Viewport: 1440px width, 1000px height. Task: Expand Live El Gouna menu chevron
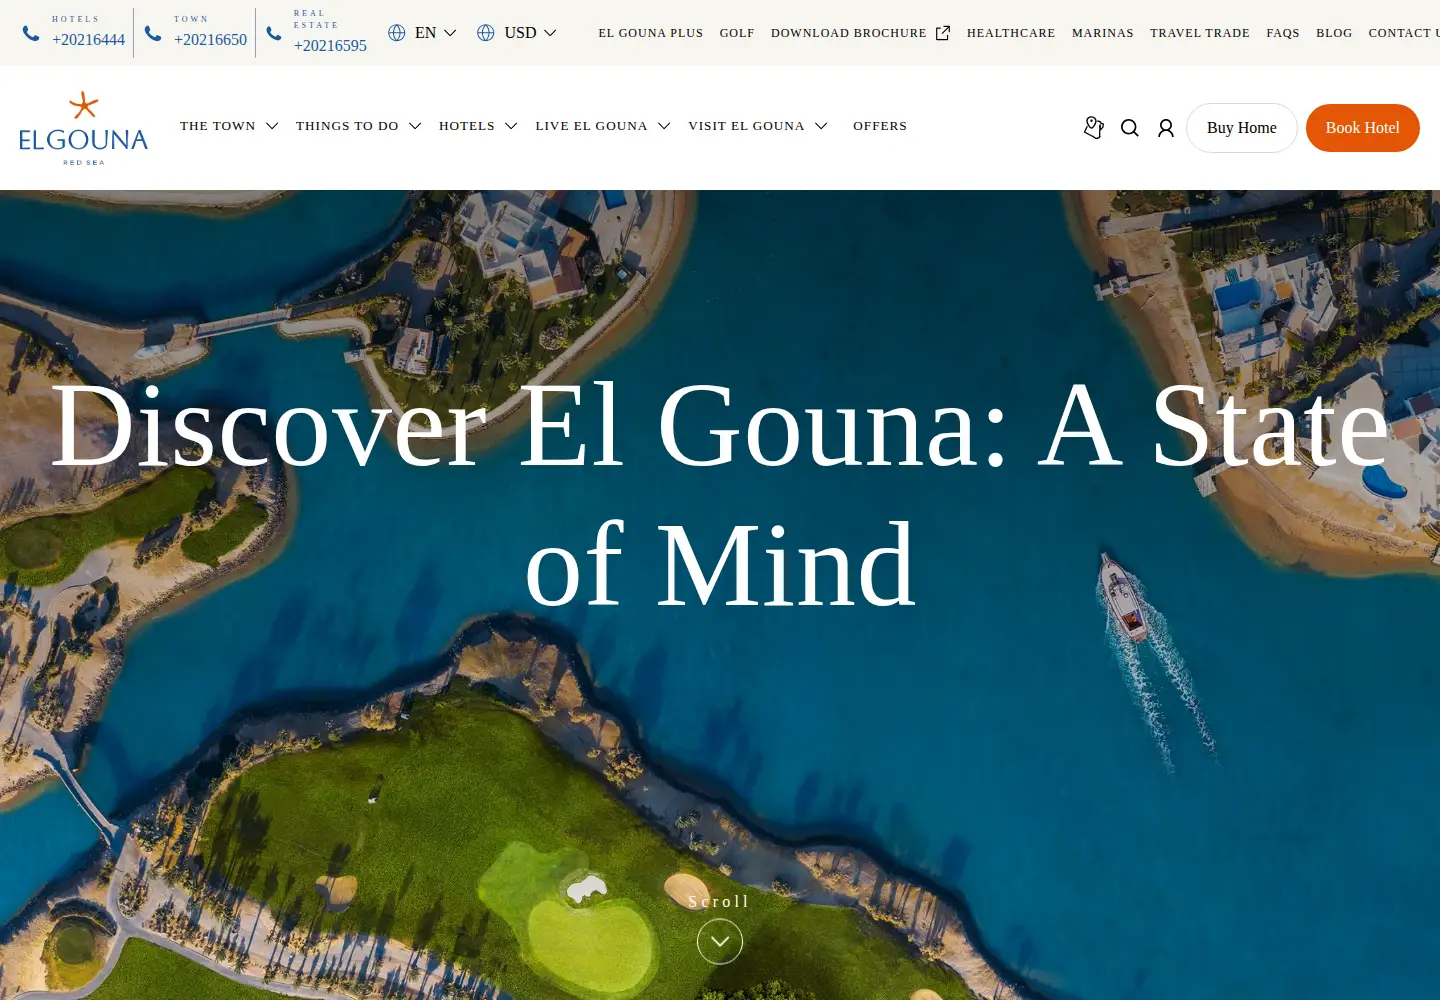664,126
